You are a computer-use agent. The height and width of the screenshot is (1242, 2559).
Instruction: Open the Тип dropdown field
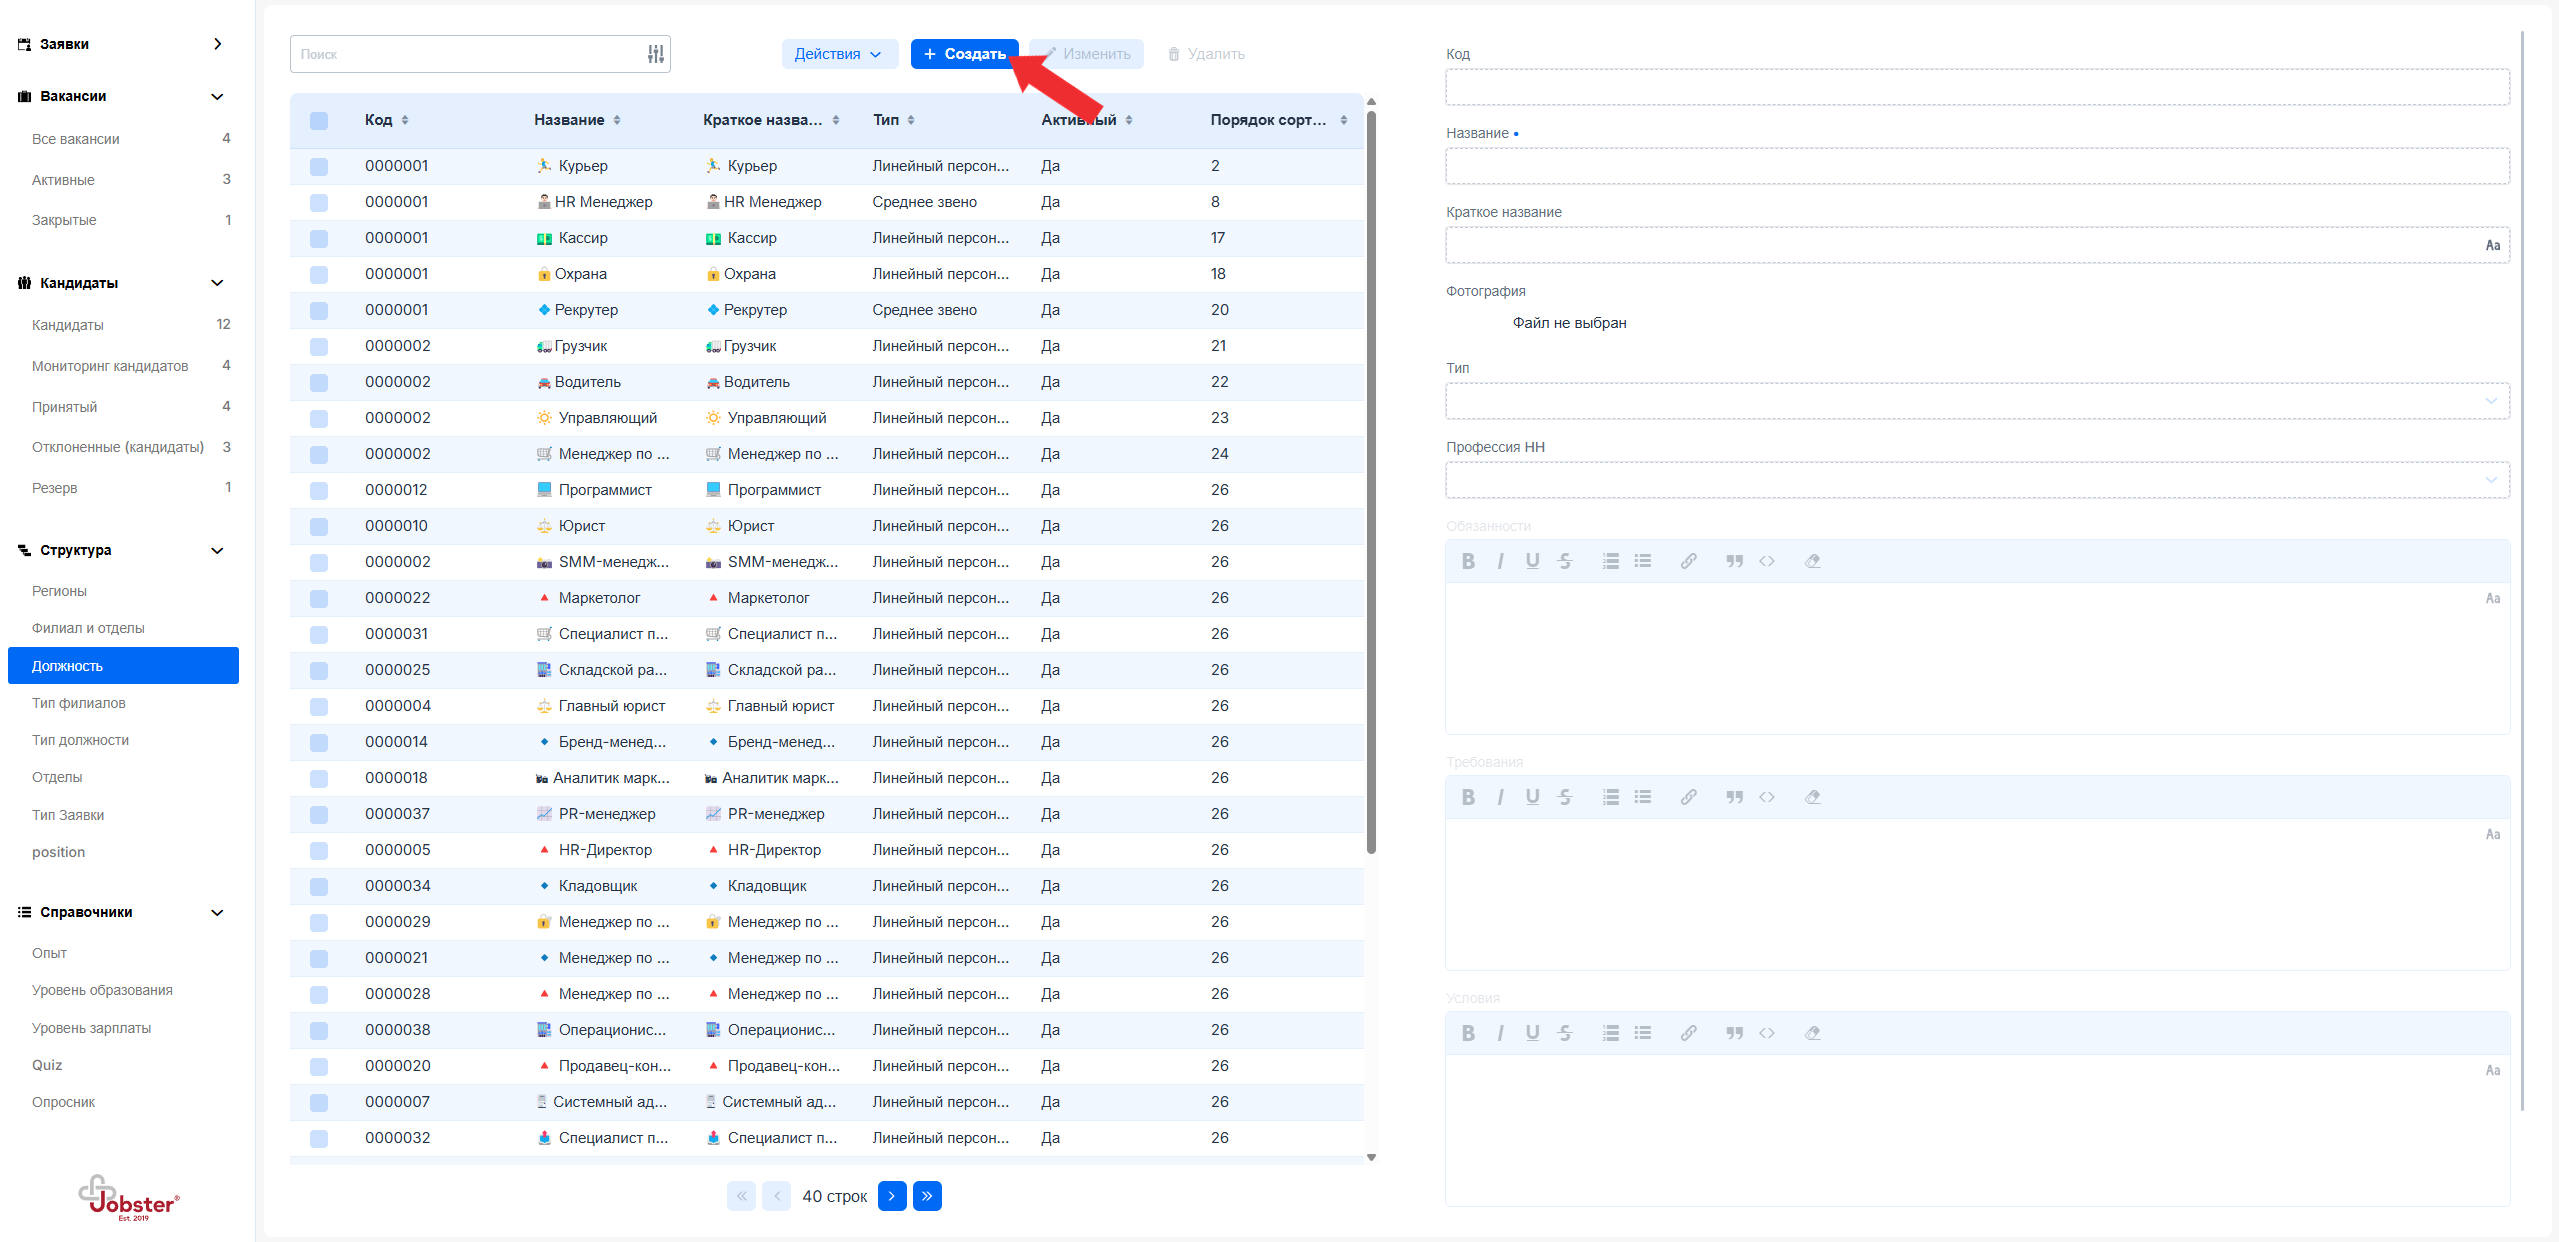(x=1976, y=401)
